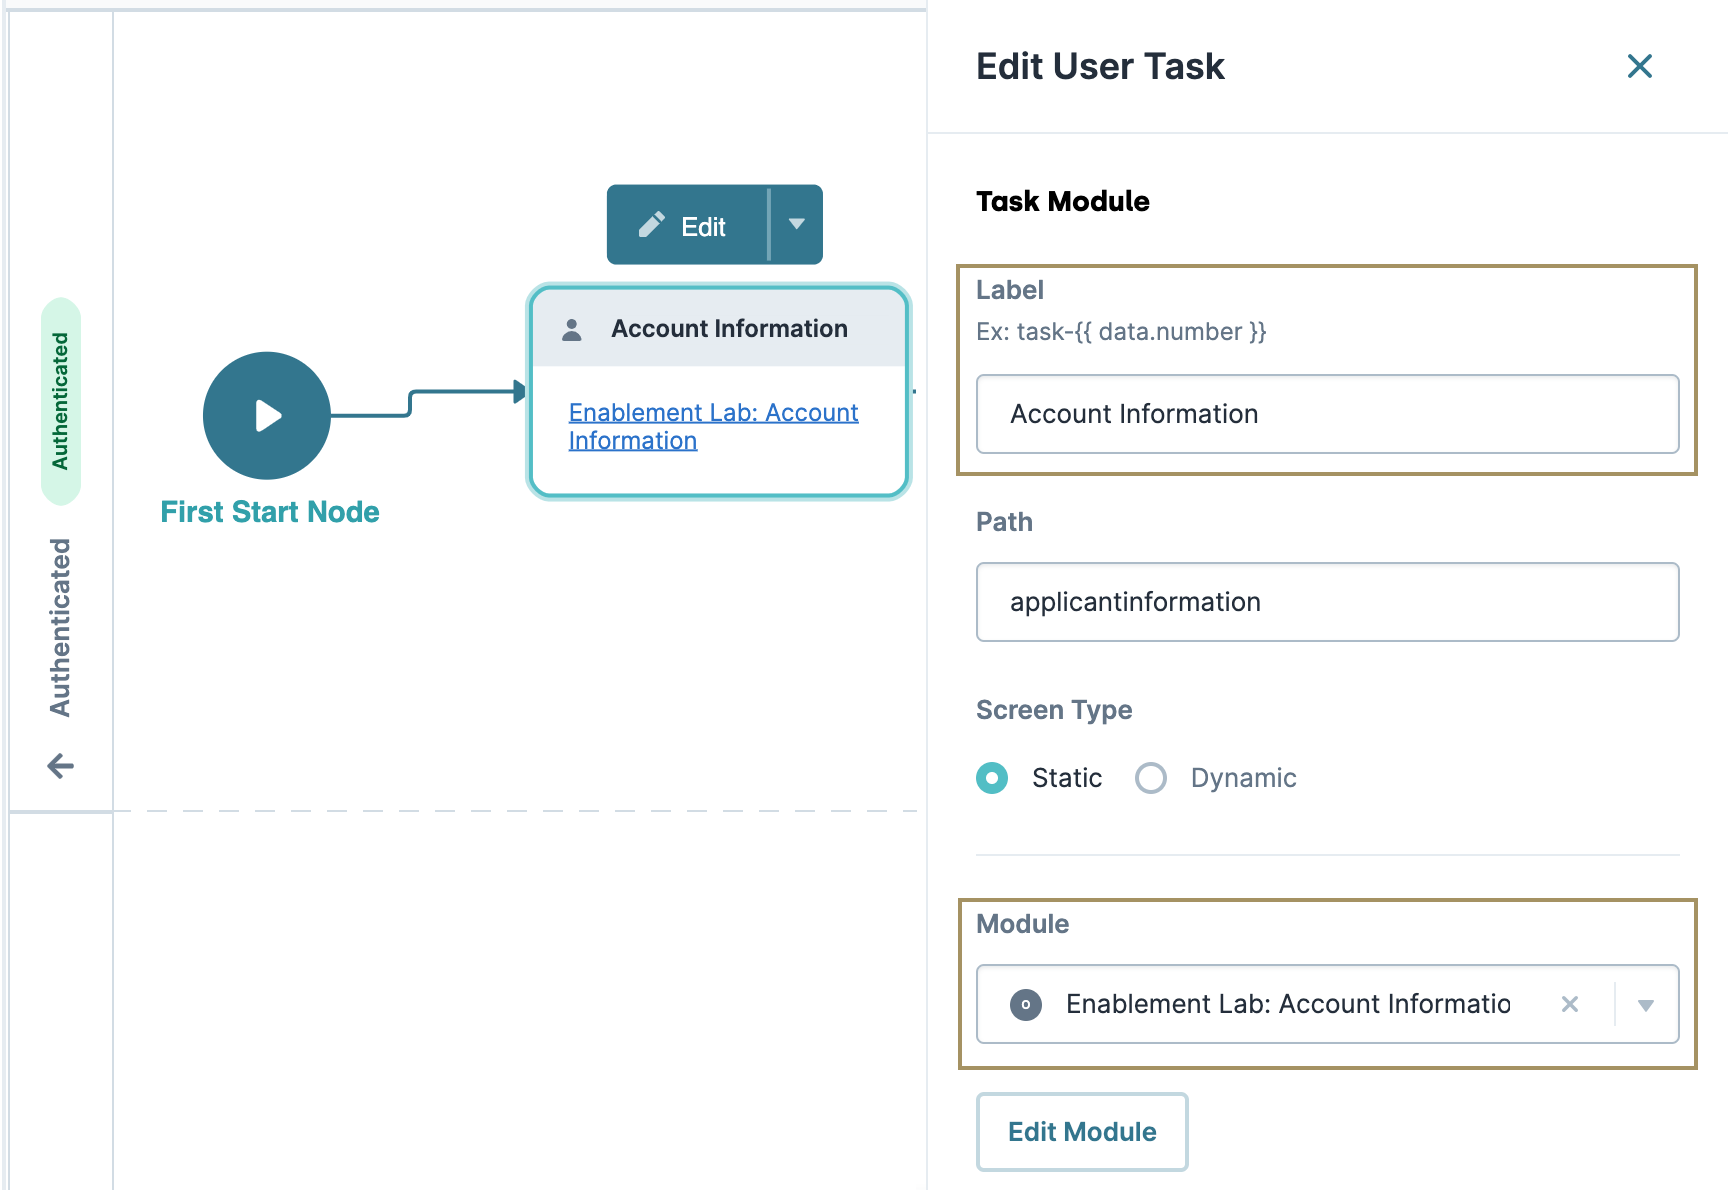The height and width of the screenshot is (1190, 1728).
Task: Click the back arrow in the left sidebar
Action: coord(60,765)
